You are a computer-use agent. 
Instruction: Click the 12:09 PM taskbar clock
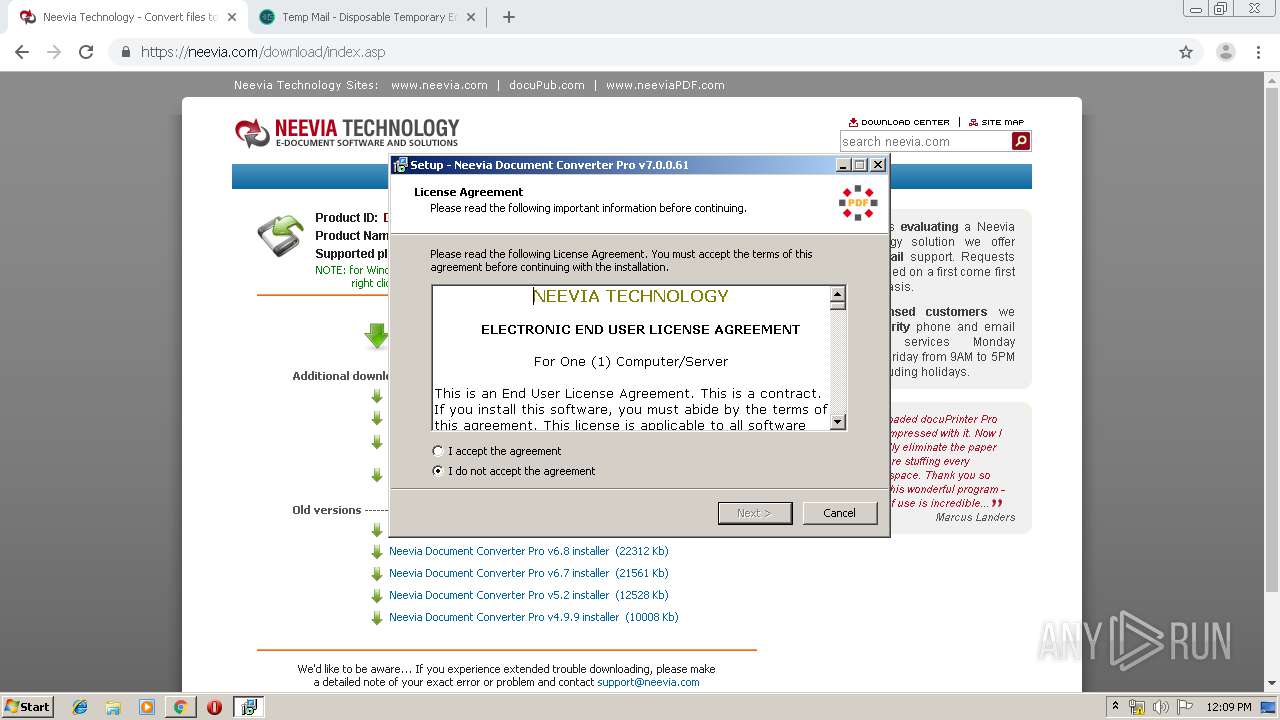1229,707
